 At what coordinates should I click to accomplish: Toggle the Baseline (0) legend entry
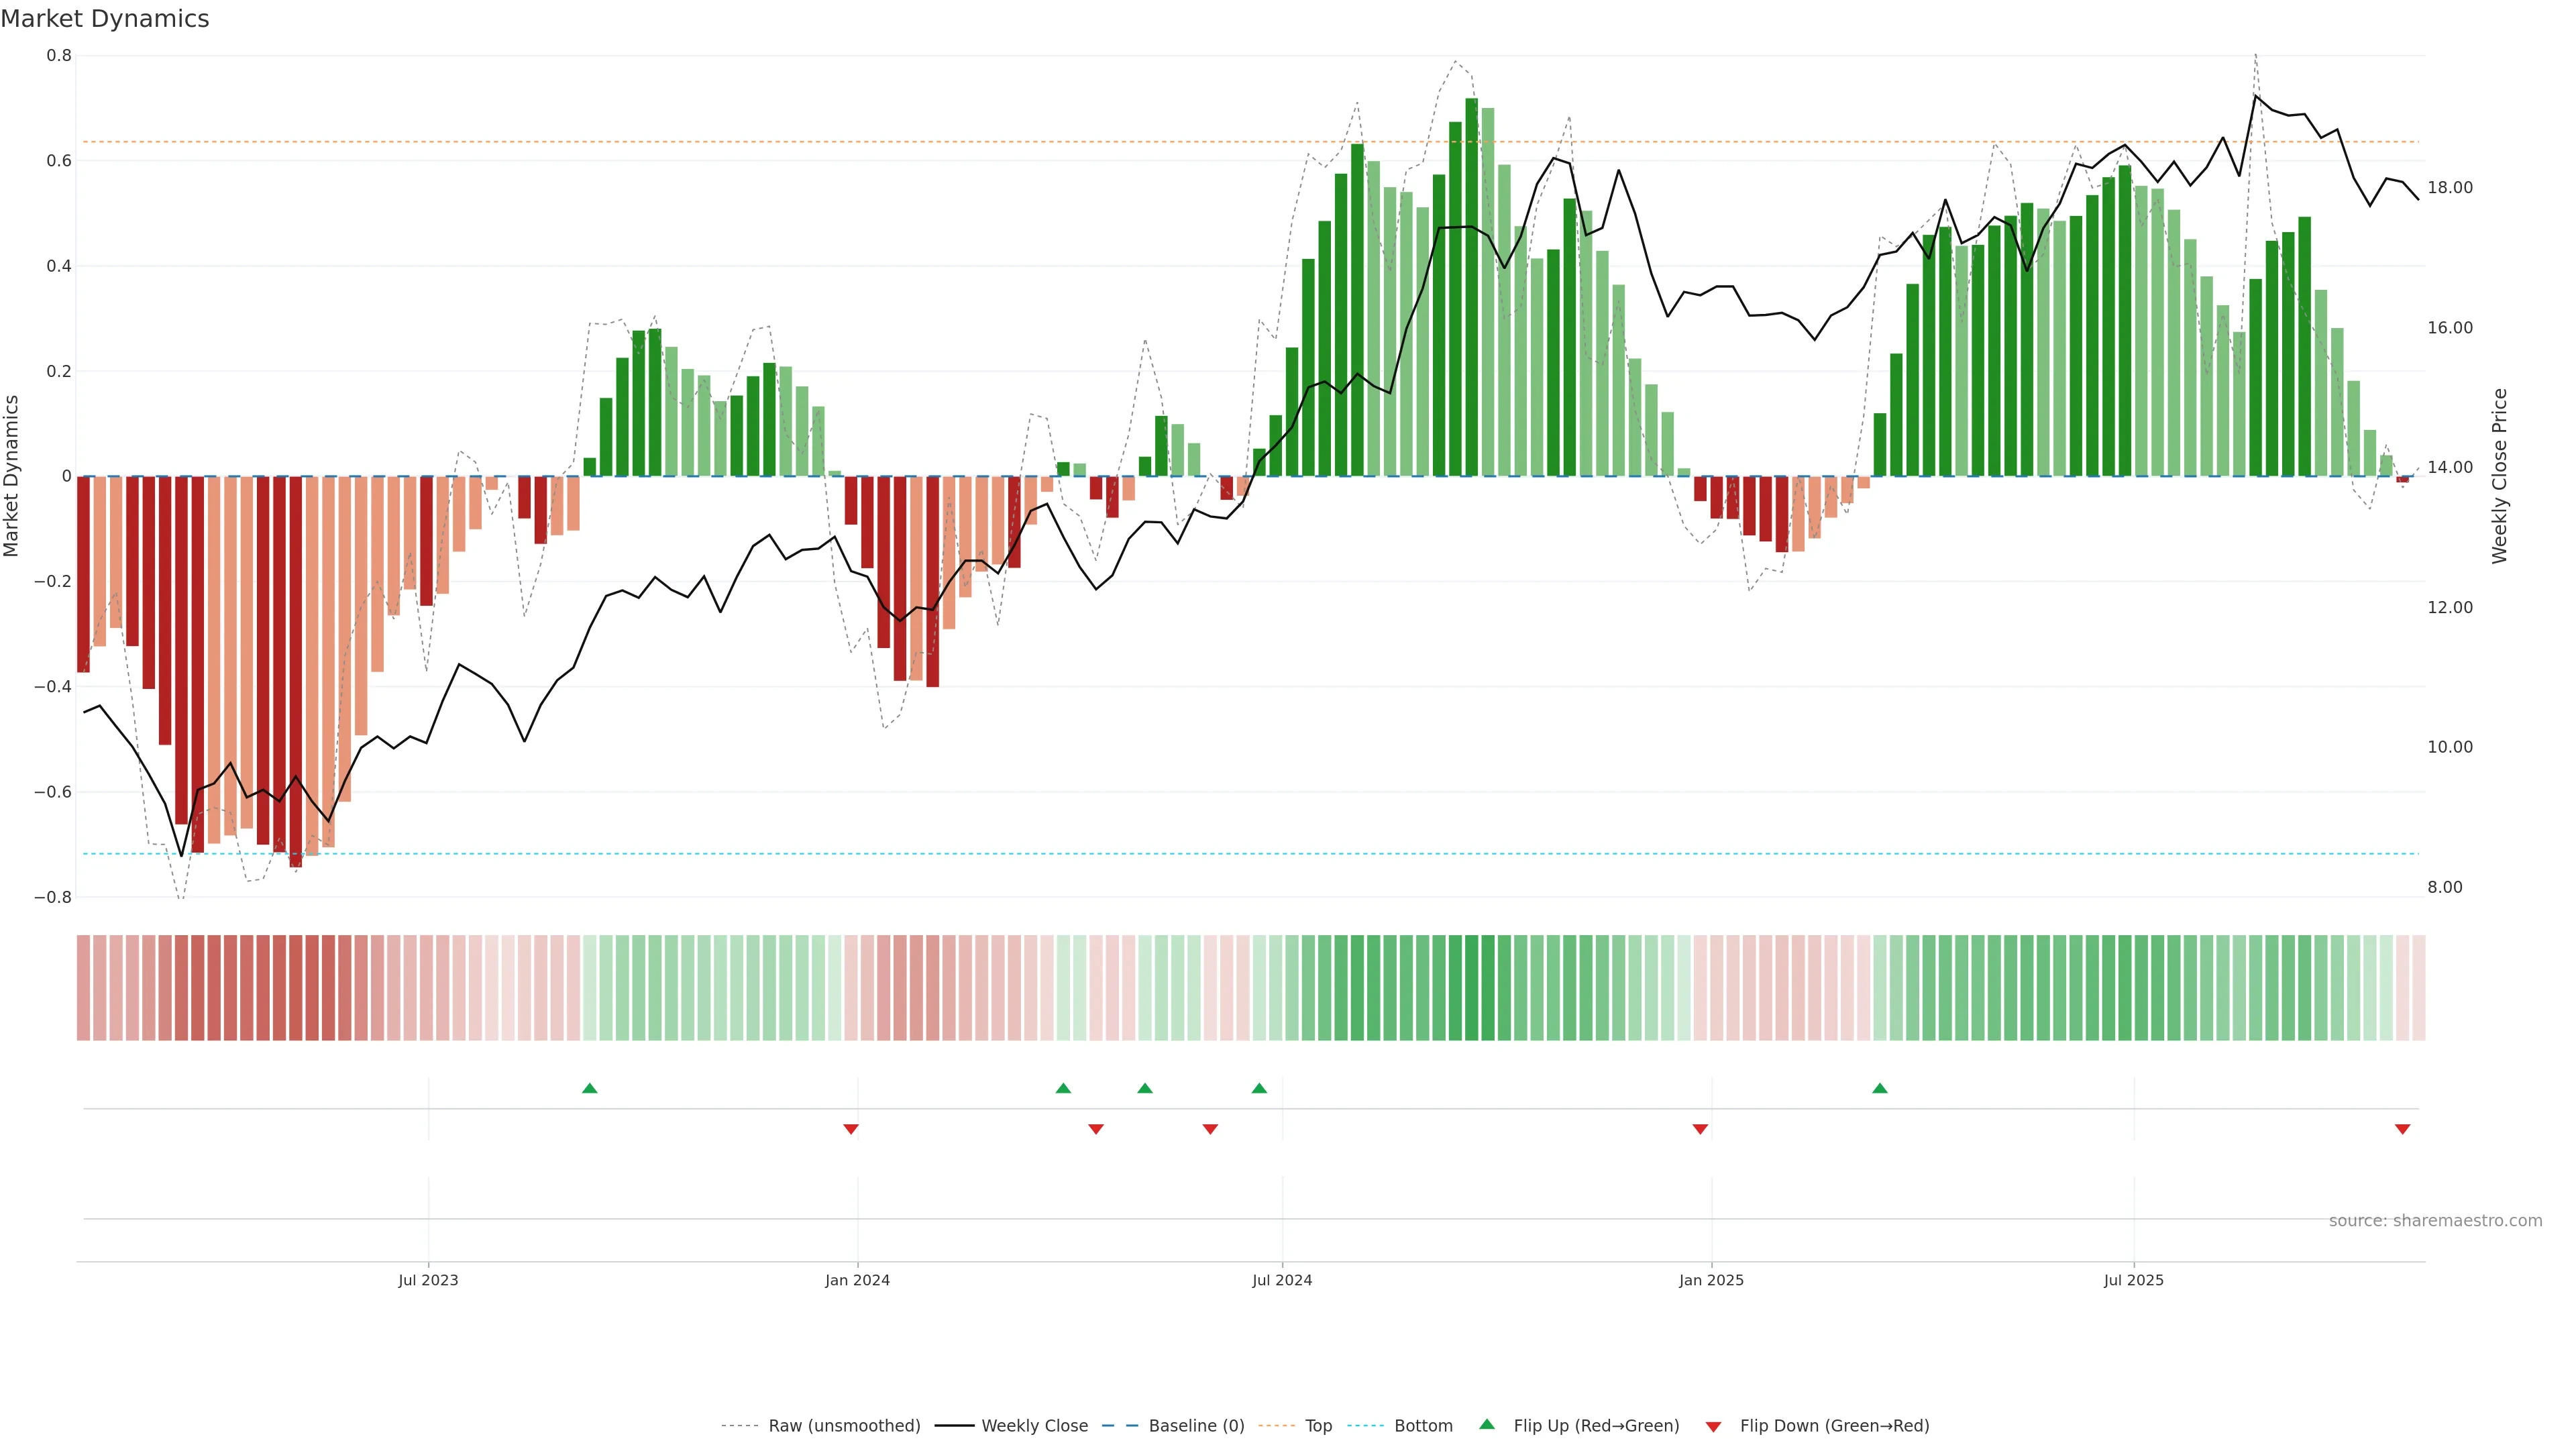tap(1196, 1425)
